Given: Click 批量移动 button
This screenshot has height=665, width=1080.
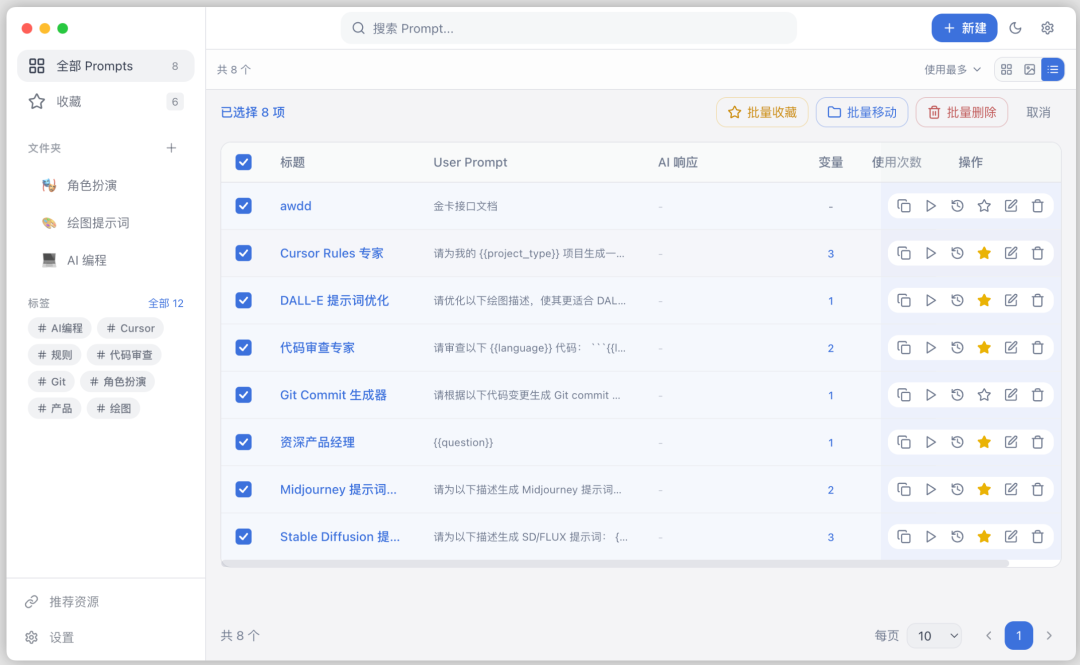Looking at the screenshot, I should (862, 112).
